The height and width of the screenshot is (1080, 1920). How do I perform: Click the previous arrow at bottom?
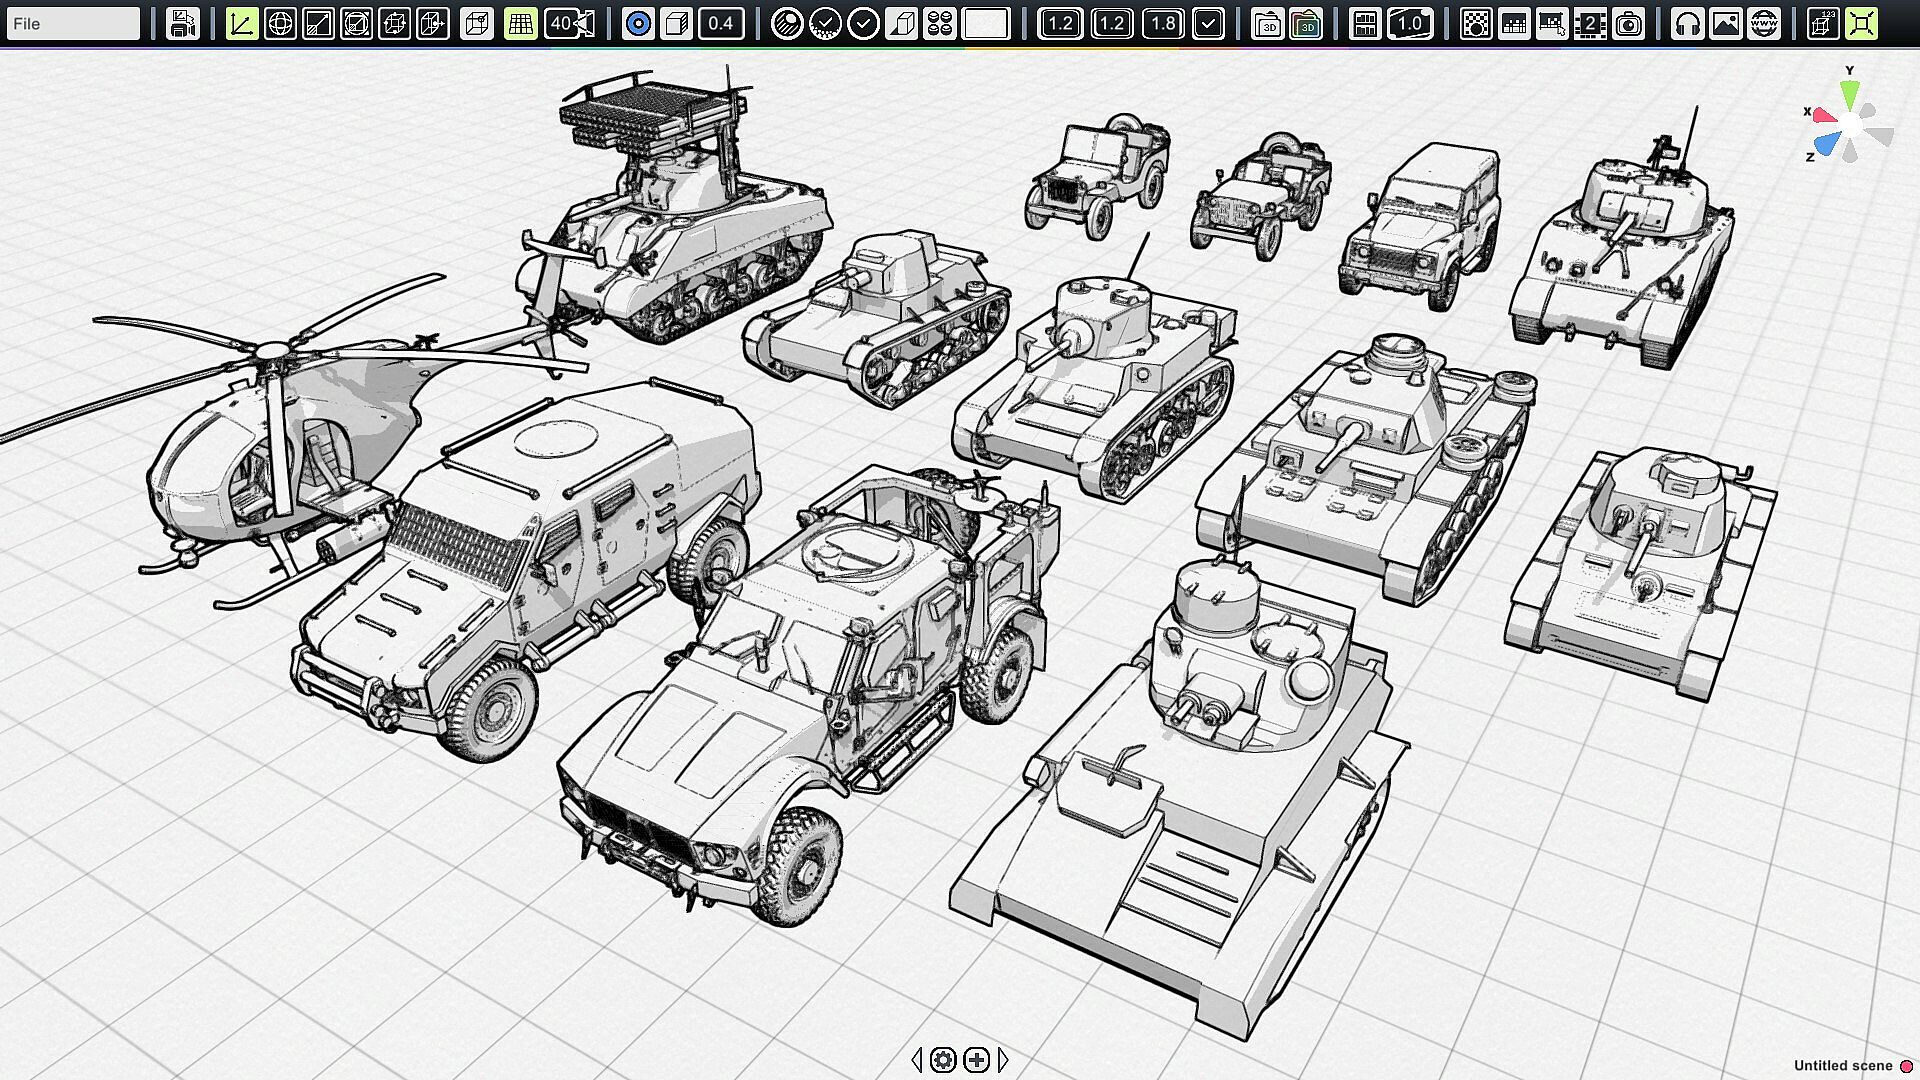917,1059
